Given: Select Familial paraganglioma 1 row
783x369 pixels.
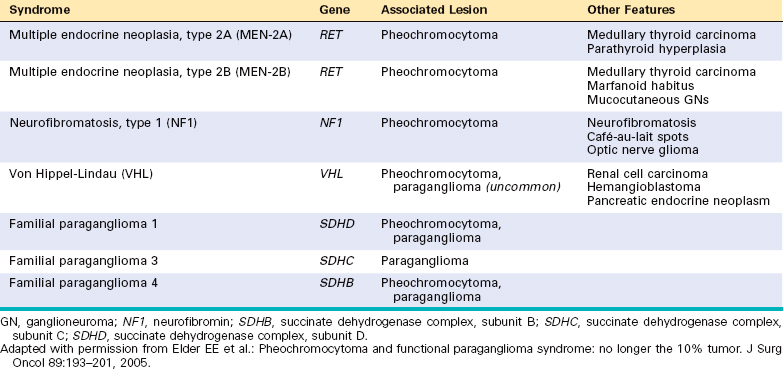Looking at the screenshot, I should tap(392, 231).
